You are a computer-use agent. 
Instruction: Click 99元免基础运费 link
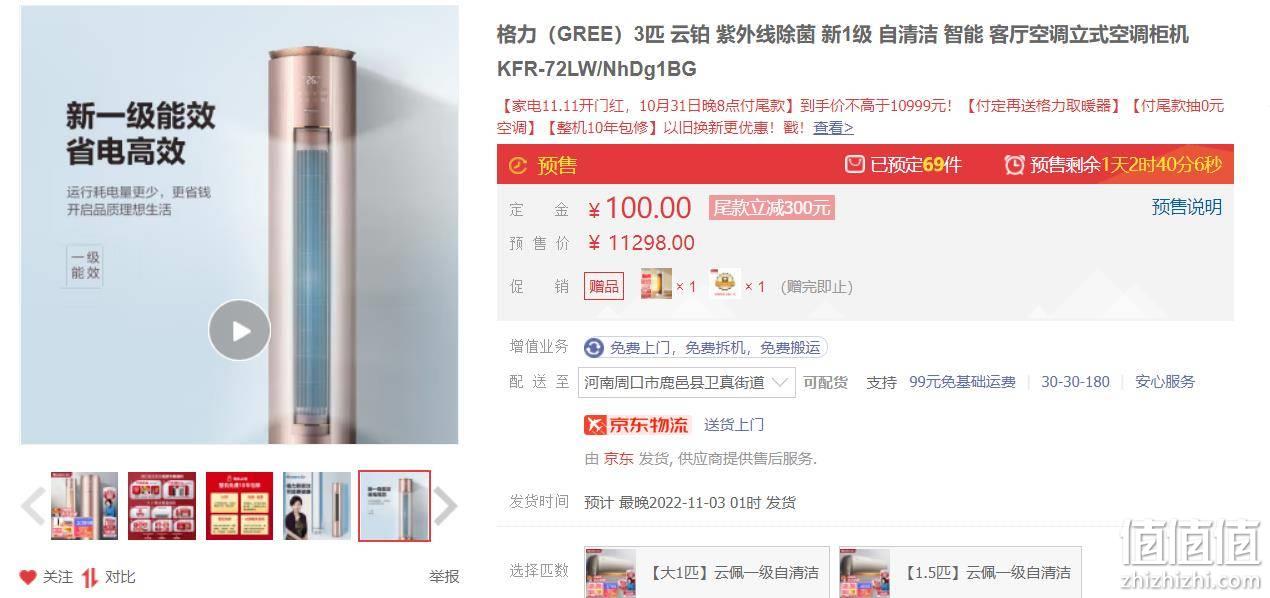pos(962,382)
